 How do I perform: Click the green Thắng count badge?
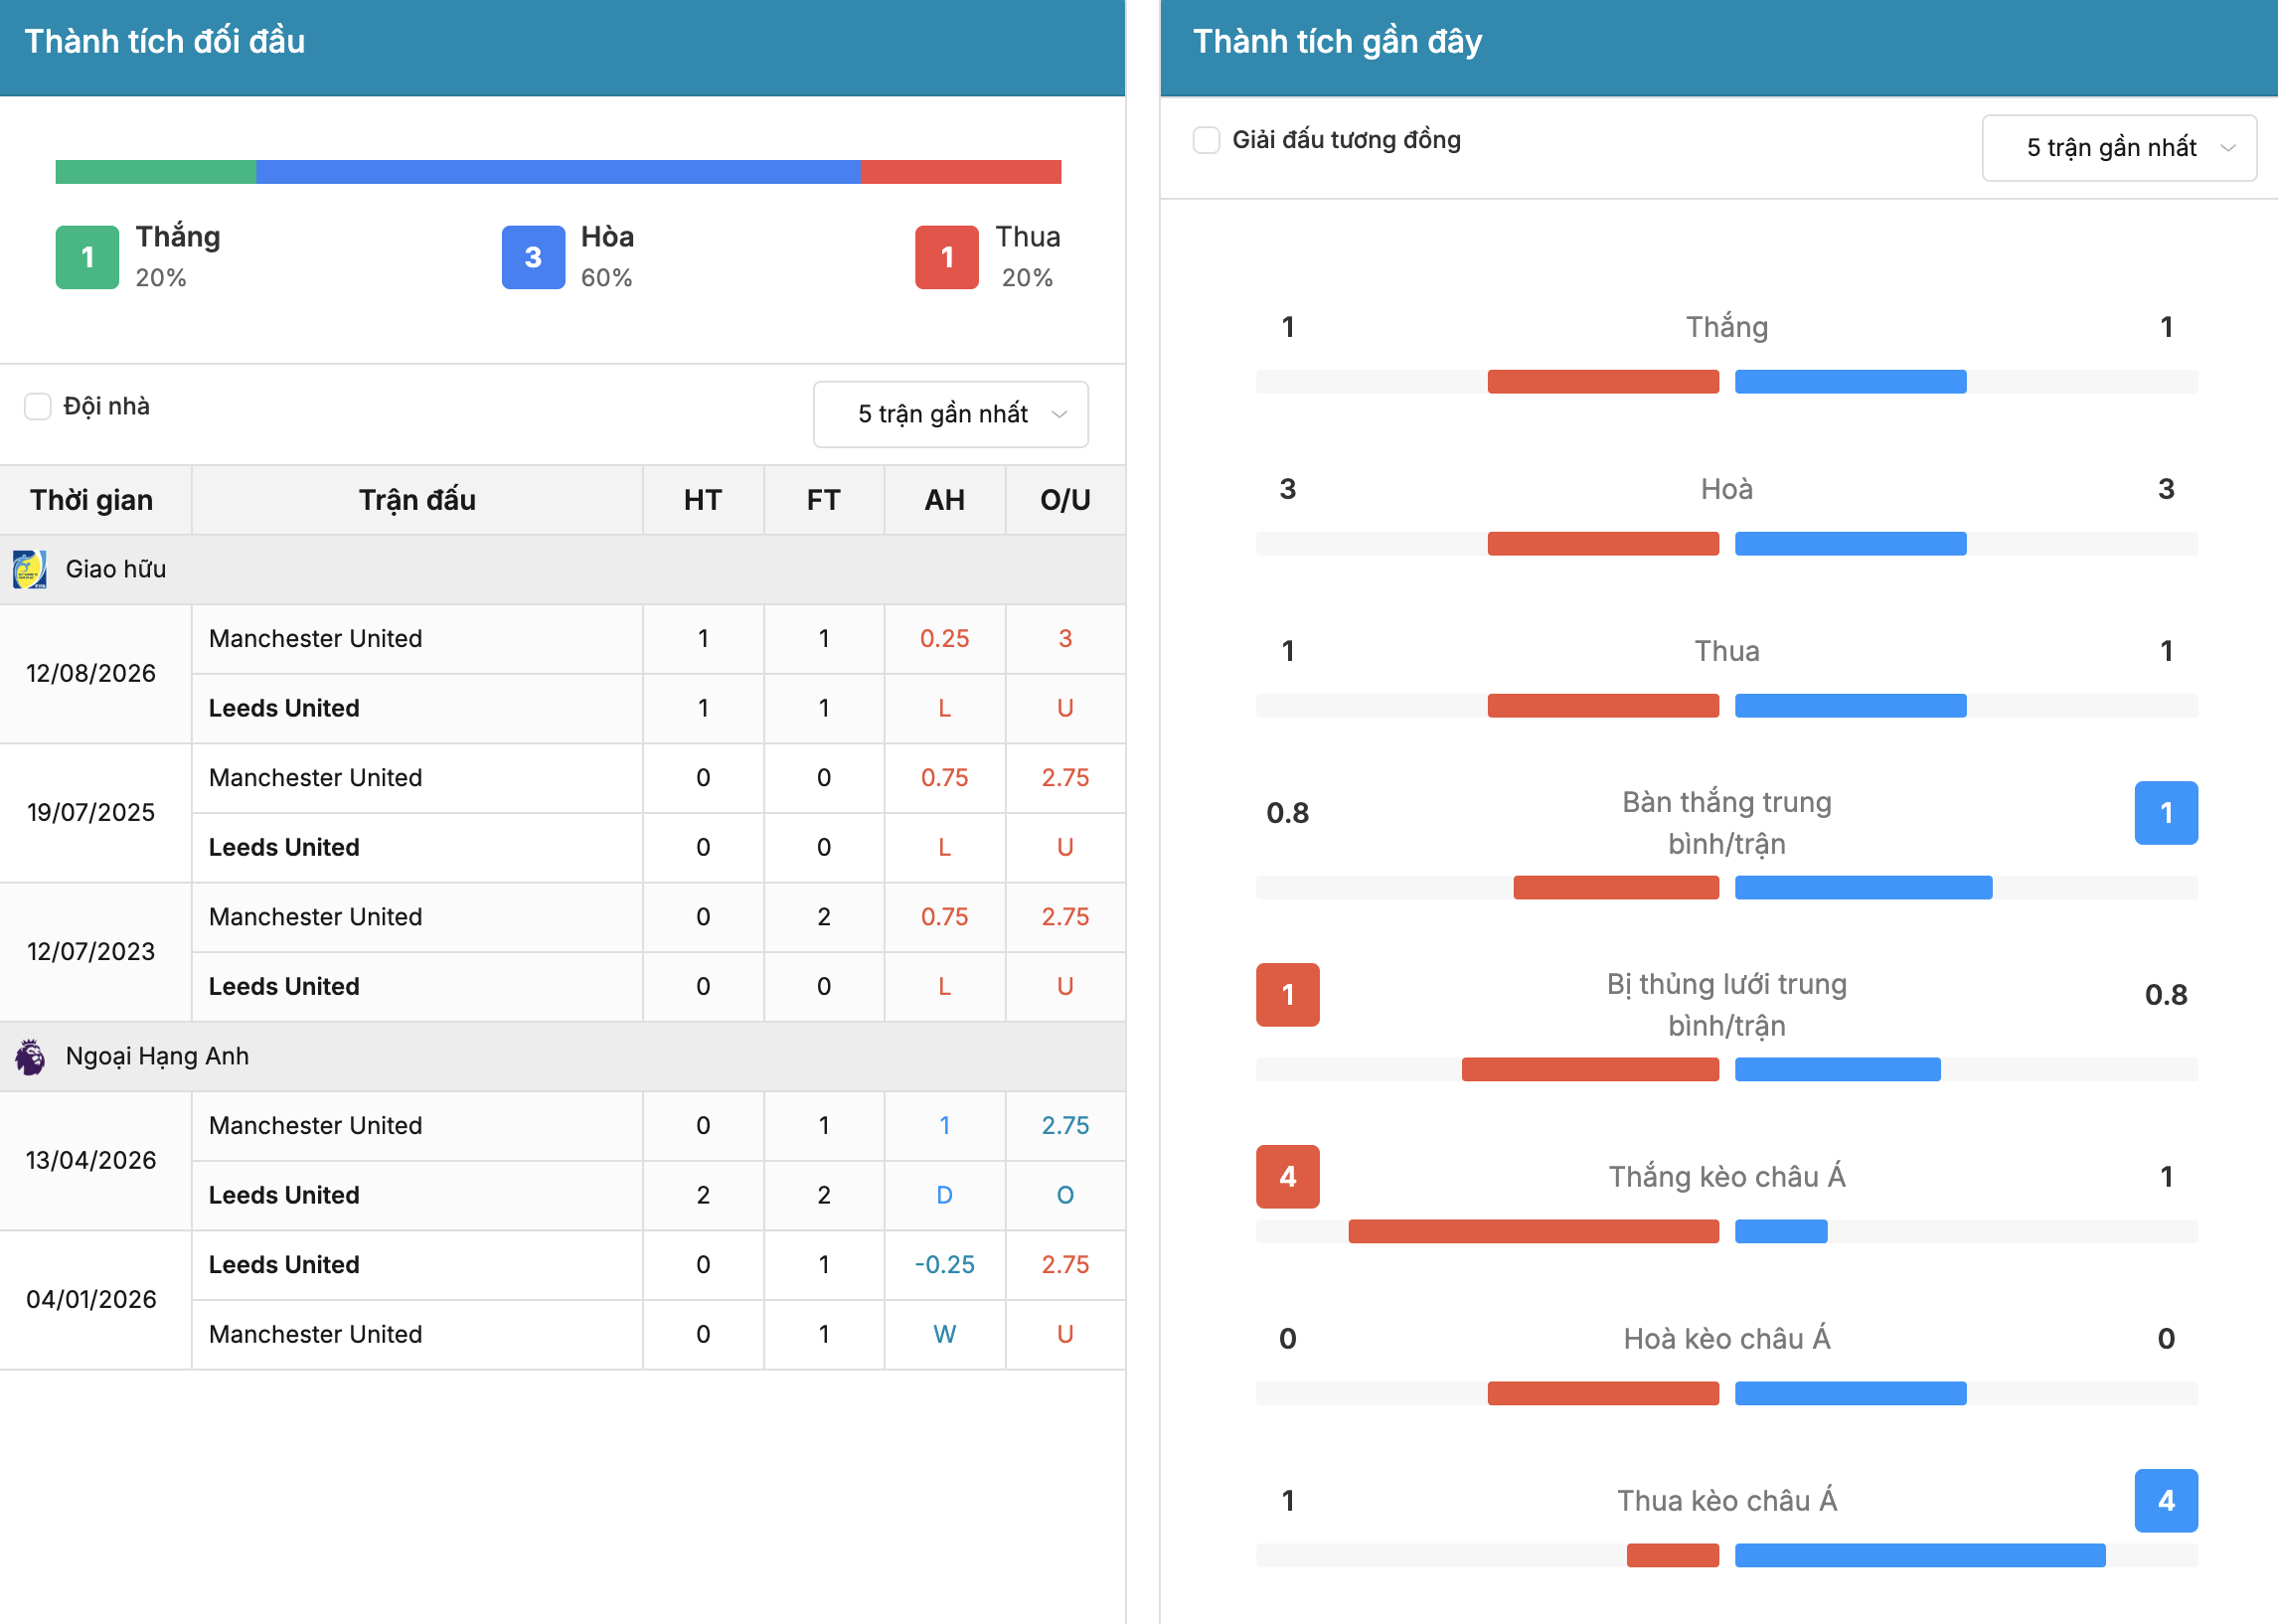[x=87, y=257]
